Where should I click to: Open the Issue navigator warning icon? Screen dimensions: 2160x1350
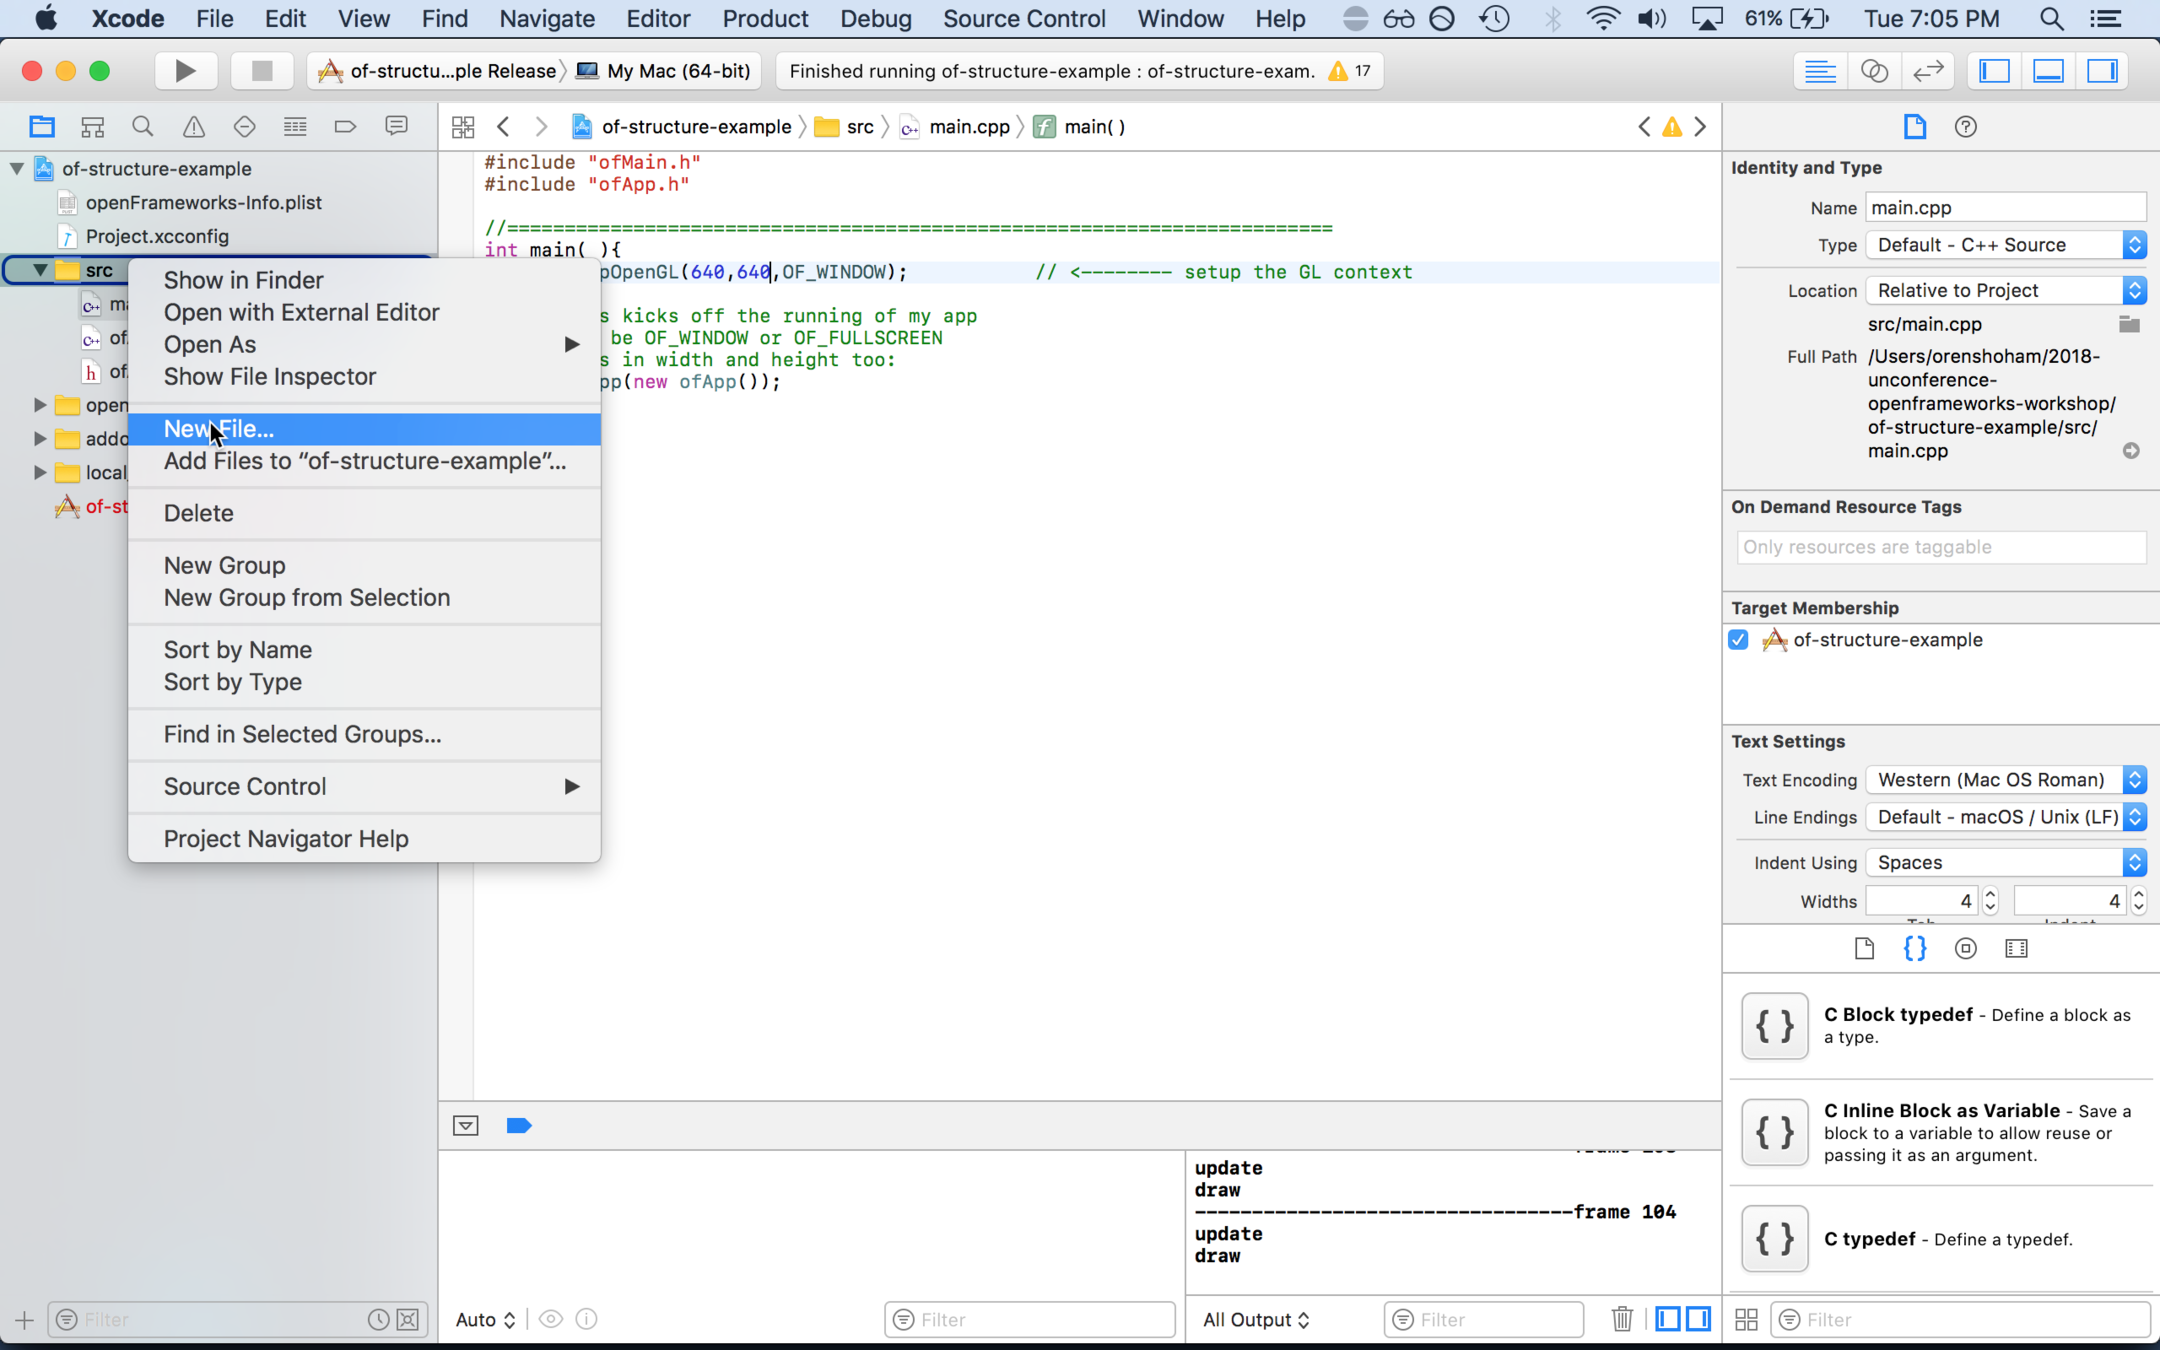[x=193, y=127]
